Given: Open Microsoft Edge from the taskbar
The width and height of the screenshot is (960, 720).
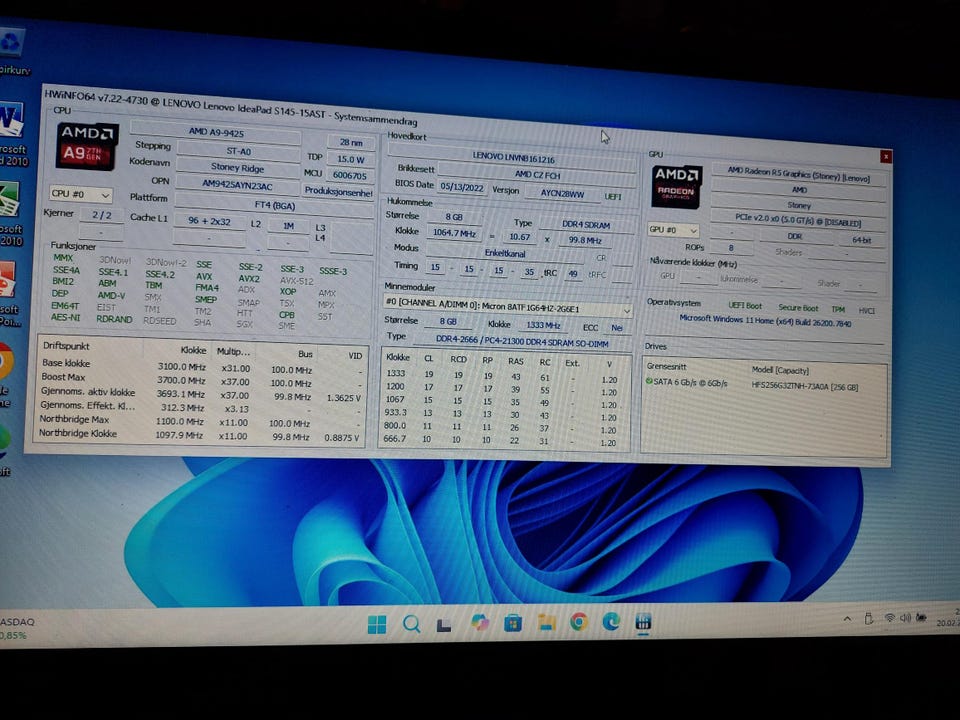Looking at the screenshot, I should [611, 621].
